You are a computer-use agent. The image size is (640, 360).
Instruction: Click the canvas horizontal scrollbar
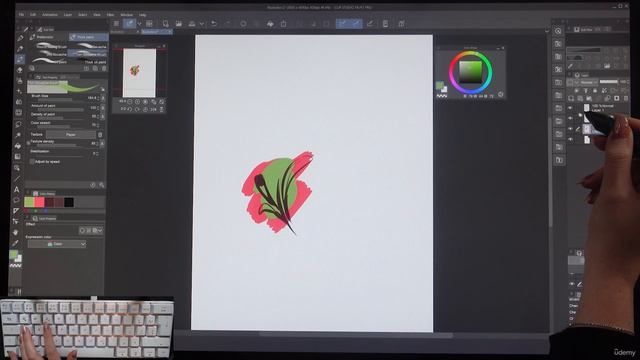click(x=355, y=335)
